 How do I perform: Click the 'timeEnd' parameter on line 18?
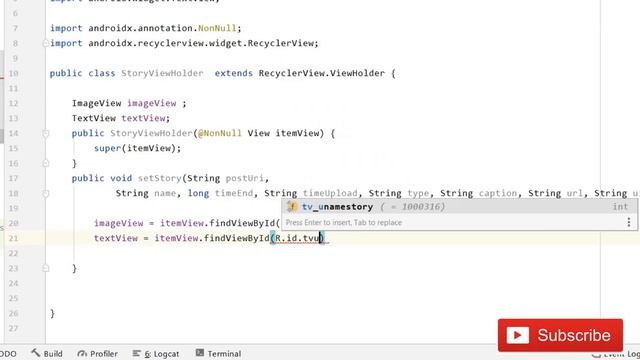[x=234, y=193]
